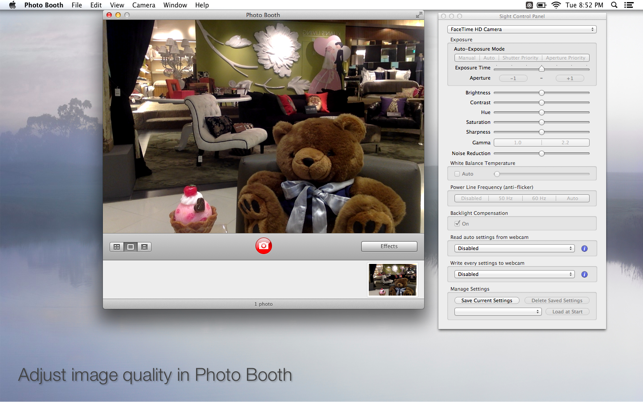Adjust the Brightness slider
The width and height of the screenshot is (643, 402).
tap(541, 93)
